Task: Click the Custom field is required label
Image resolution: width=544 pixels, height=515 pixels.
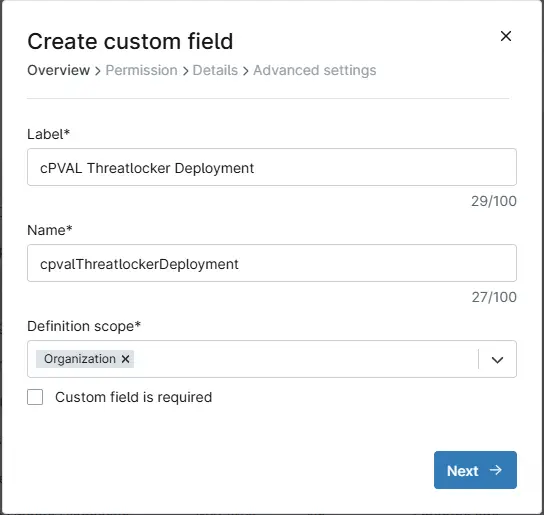Action: 134,397
